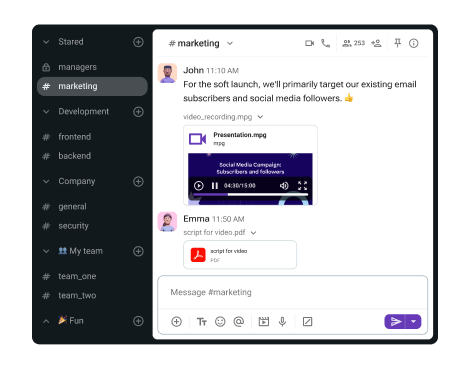Collapse the Development section chevron
The height and width of the screenshot is (369, 470).
pos(46,112)
